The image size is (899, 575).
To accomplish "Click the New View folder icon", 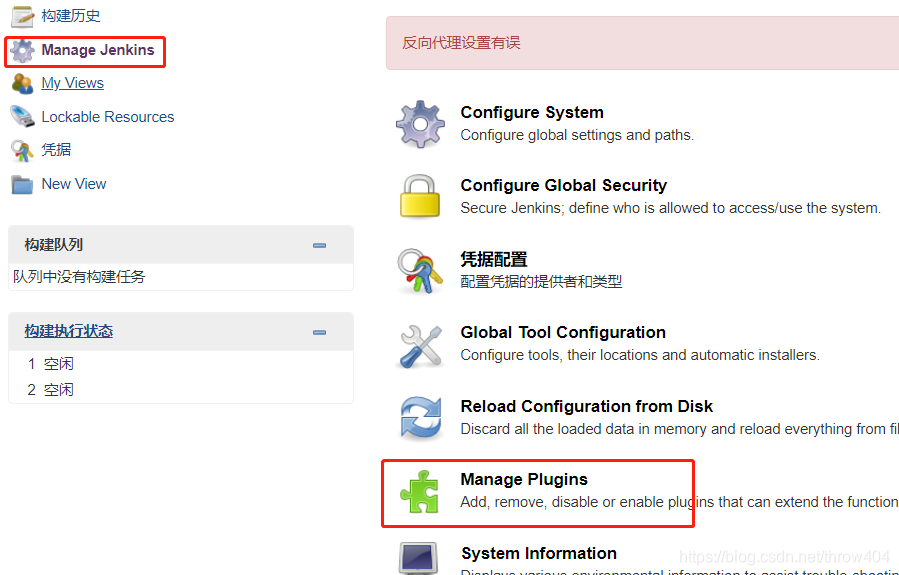I will tap(22, 185).
